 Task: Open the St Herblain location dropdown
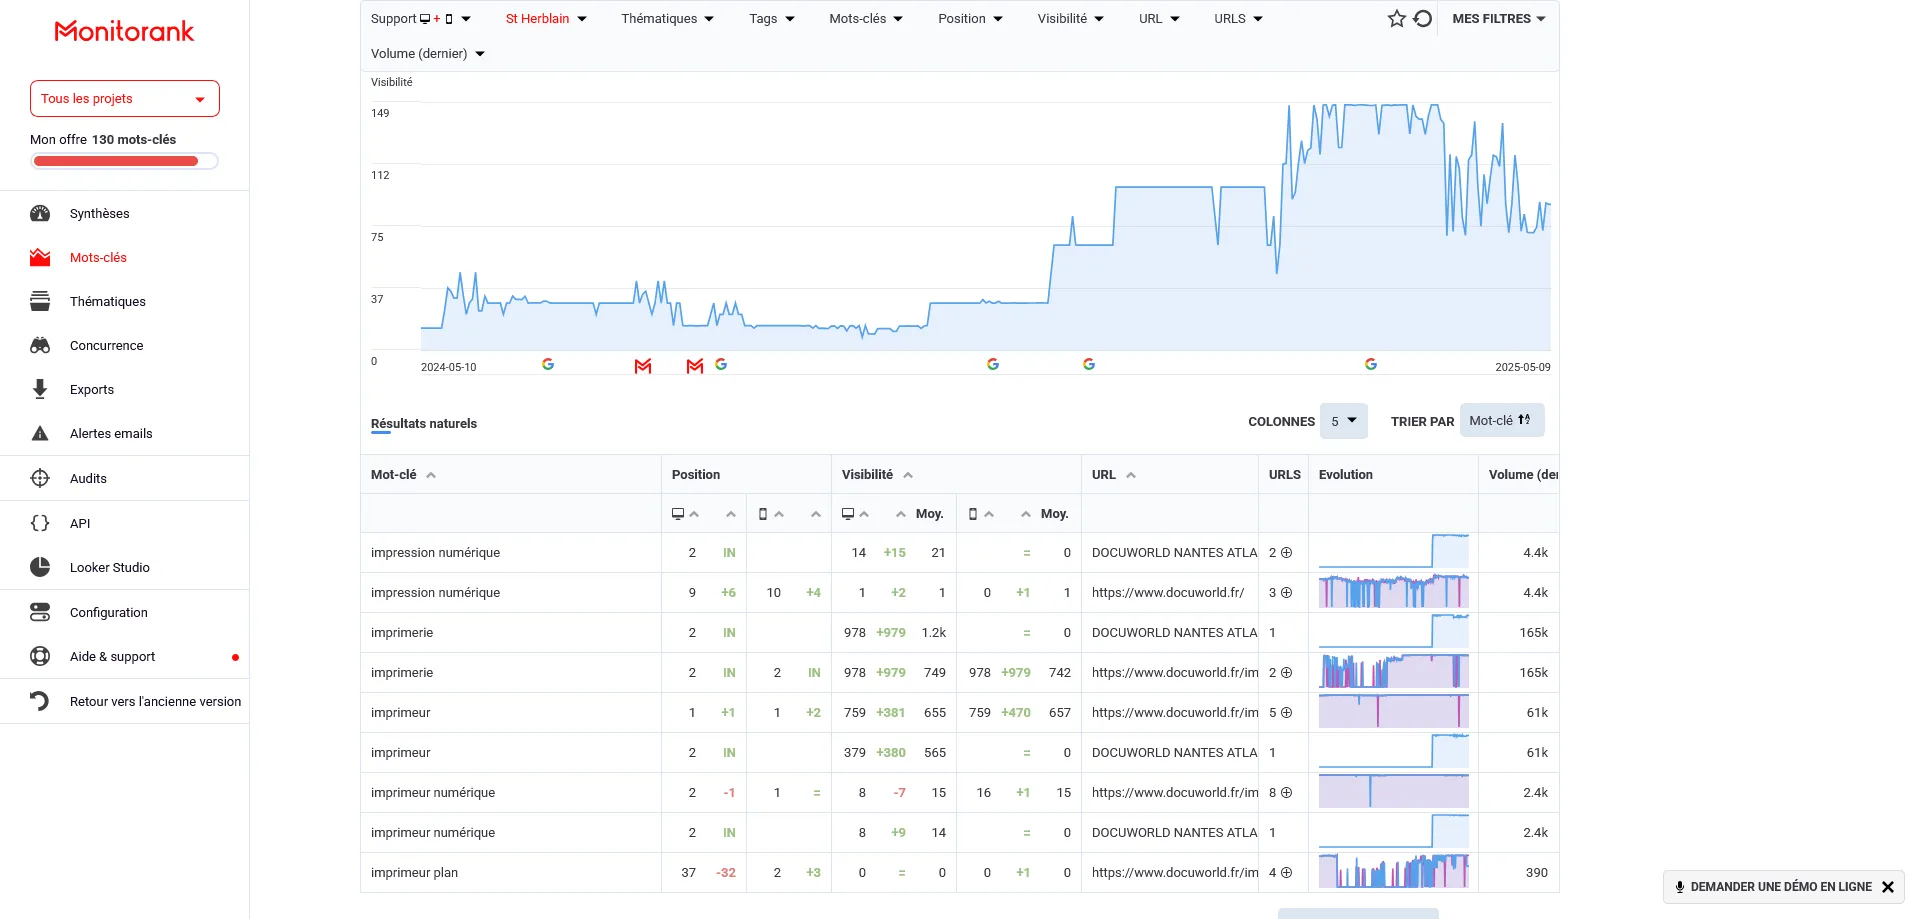point(546,18)
